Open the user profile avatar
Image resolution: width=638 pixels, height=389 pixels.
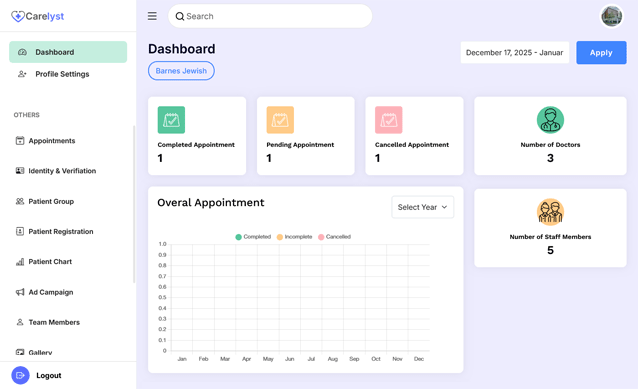pyautogui.click(x=612, y=16)
